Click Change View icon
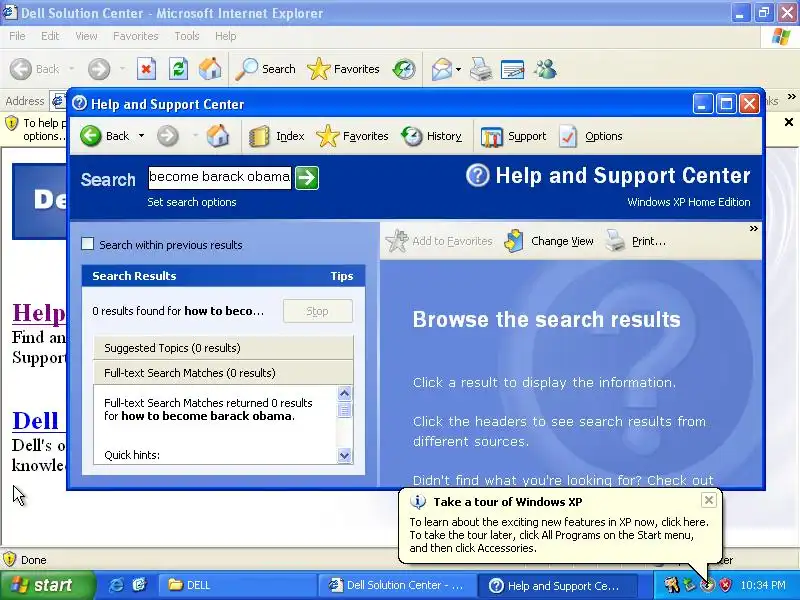The width and height of the screenshot is (800, 600). [514, 241]
